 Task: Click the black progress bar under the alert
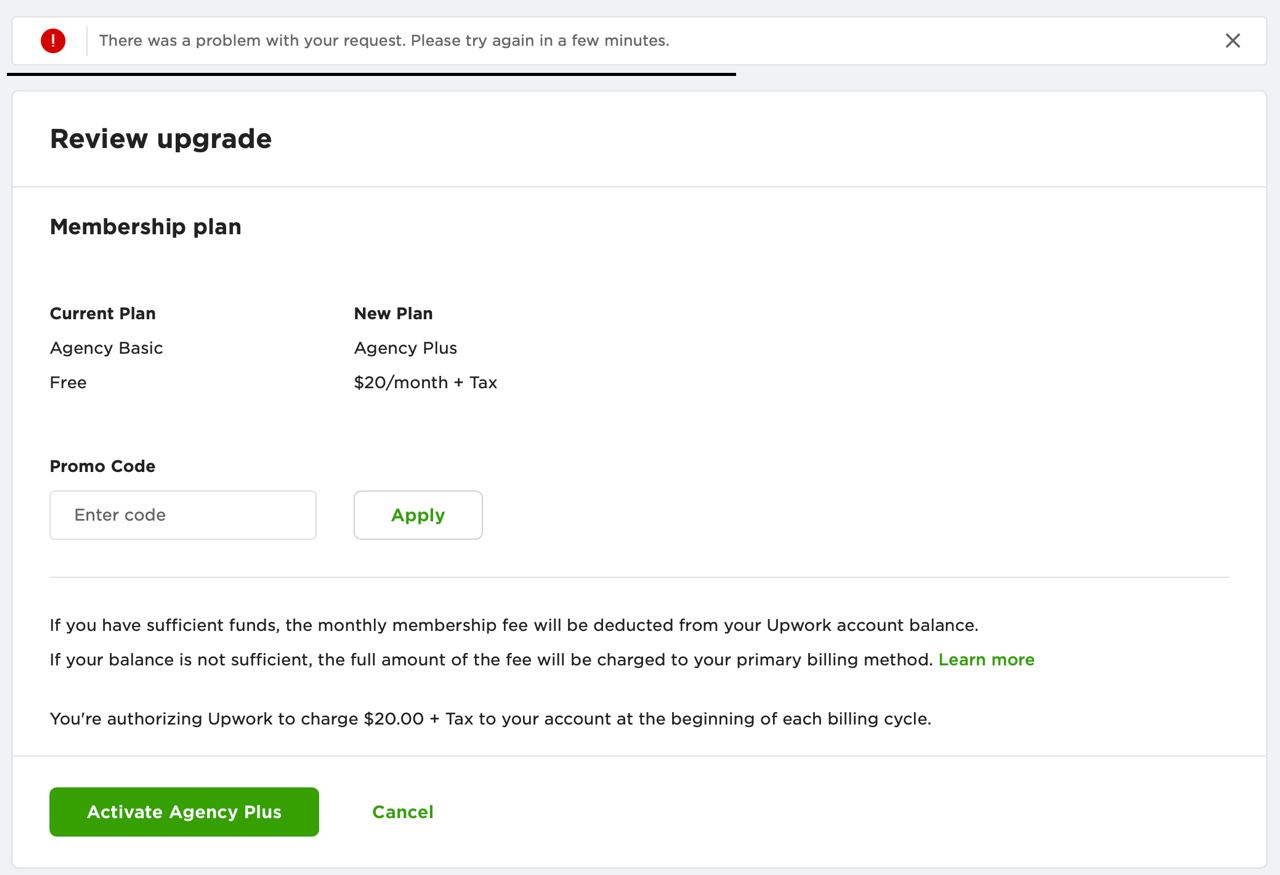tap(371, 74)
